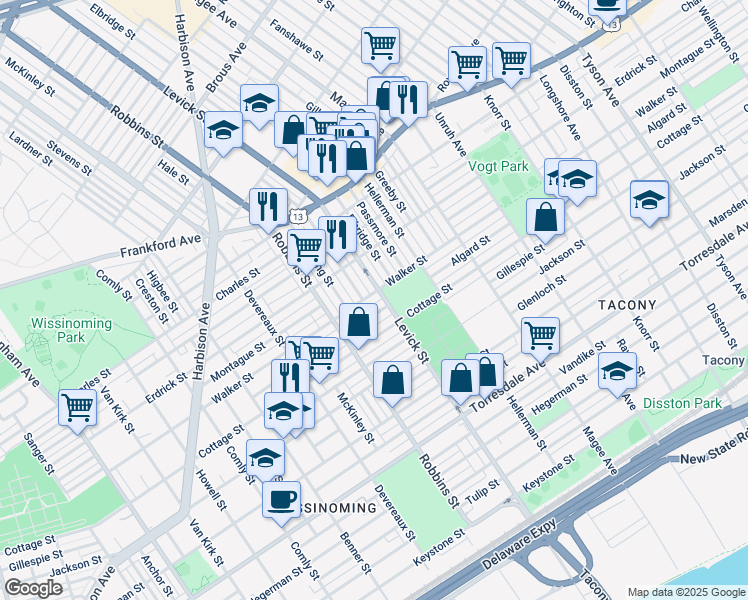Open the shopping bag marker right of McKinley St
The image size is (748, 600).
[x=392, y=381]
